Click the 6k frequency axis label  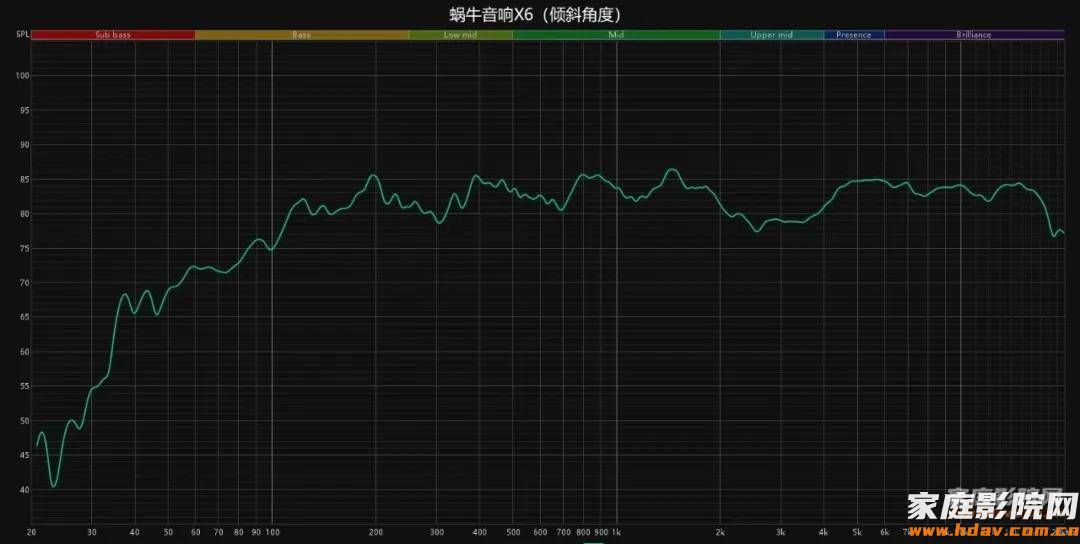884,532
